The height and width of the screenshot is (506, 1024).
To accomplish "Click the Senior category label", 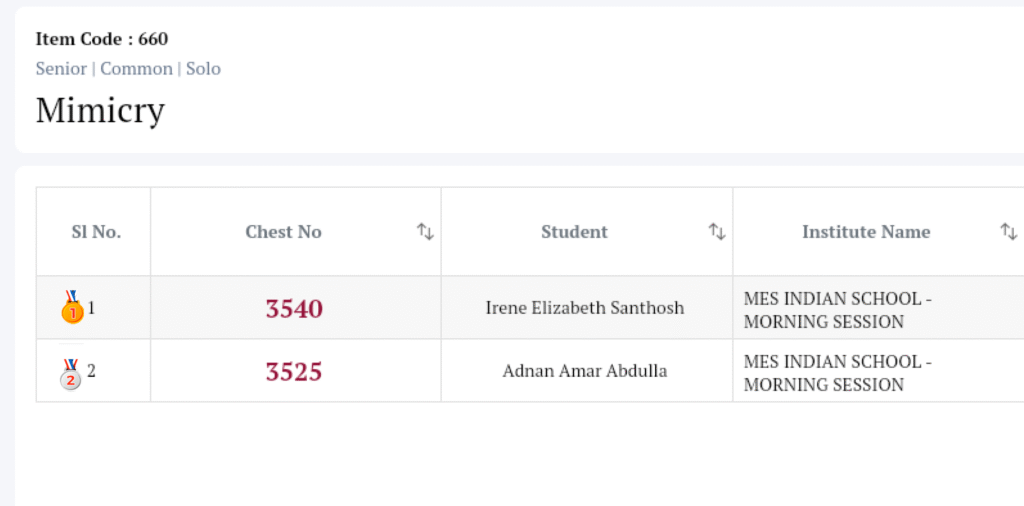I will 61,69.
